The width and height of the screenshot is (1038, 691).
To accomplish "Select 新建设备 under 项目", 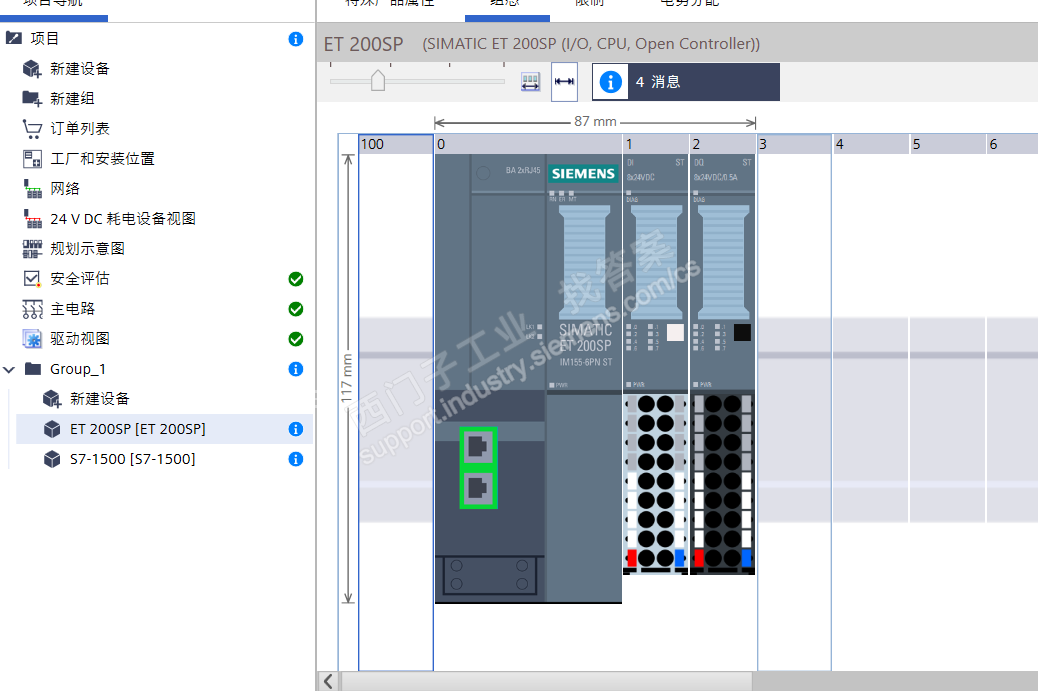I will pyautogui.click(x=79, y=69).
